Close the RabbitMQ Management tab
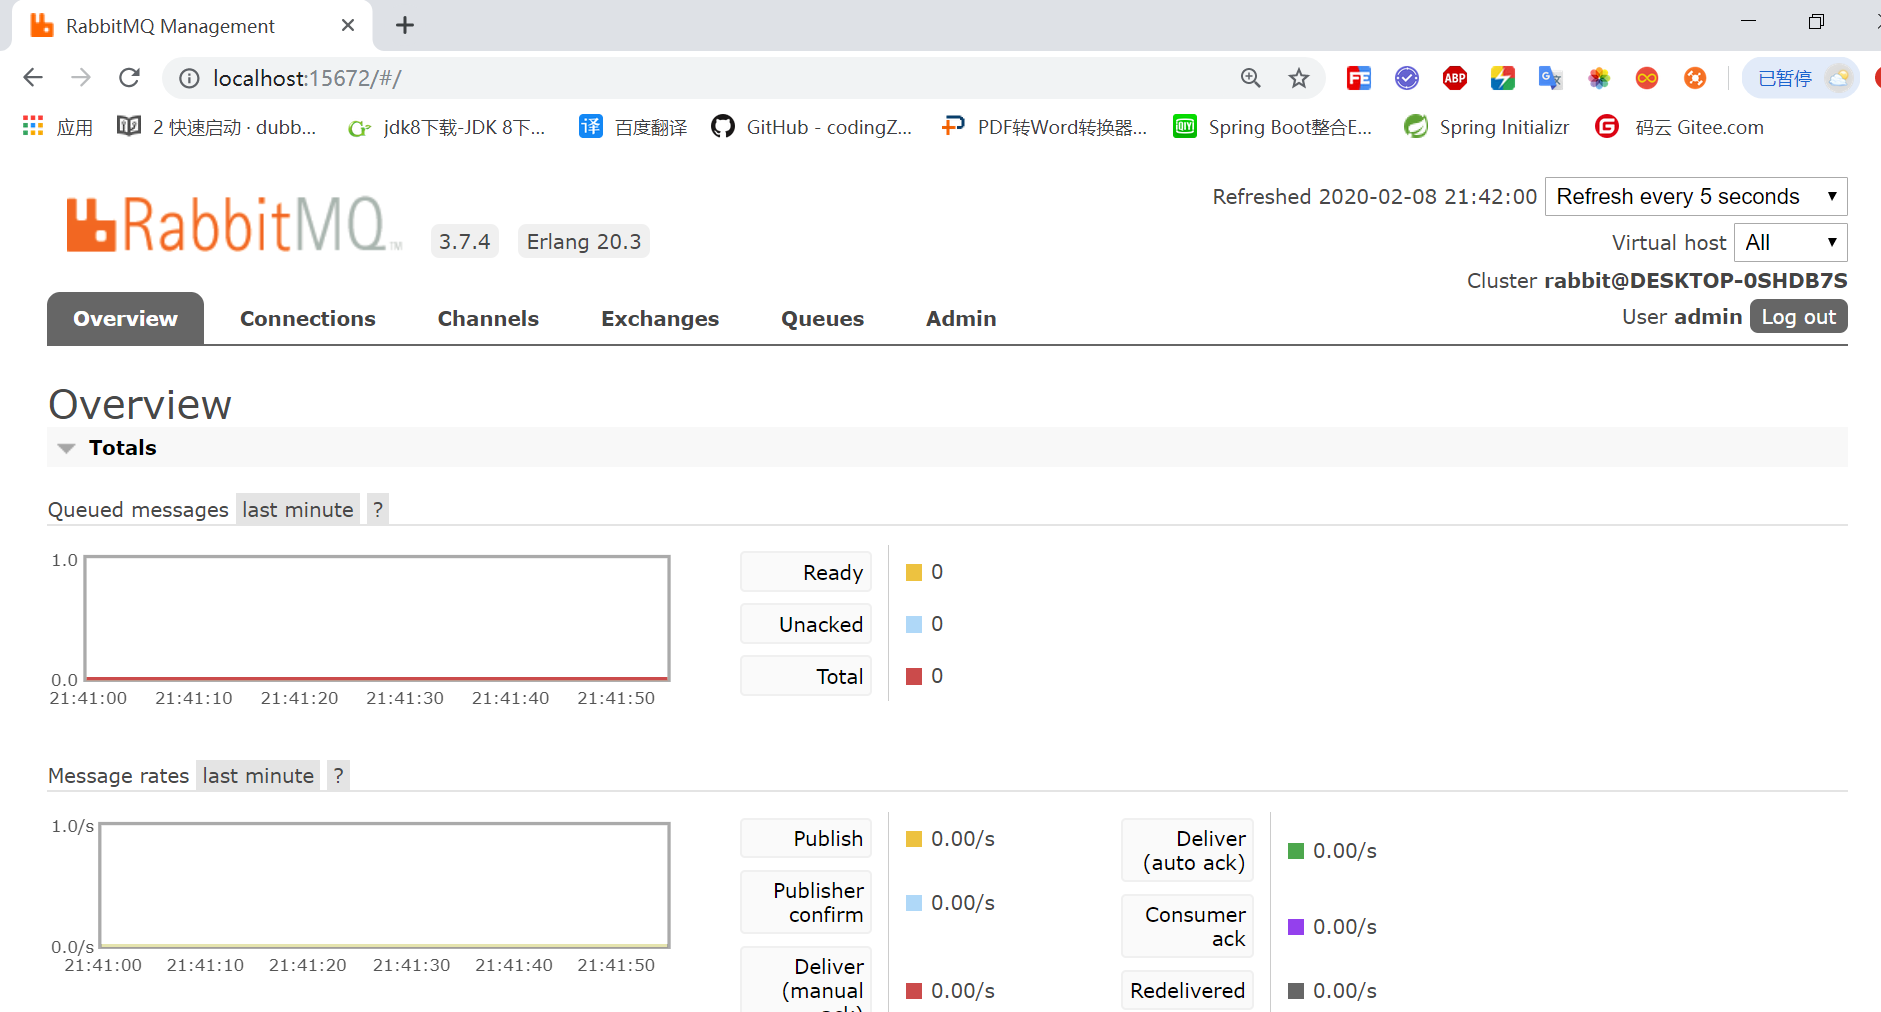Image resolution: width=1881 pixels, height=1012 pixels. tap(348, 26)
